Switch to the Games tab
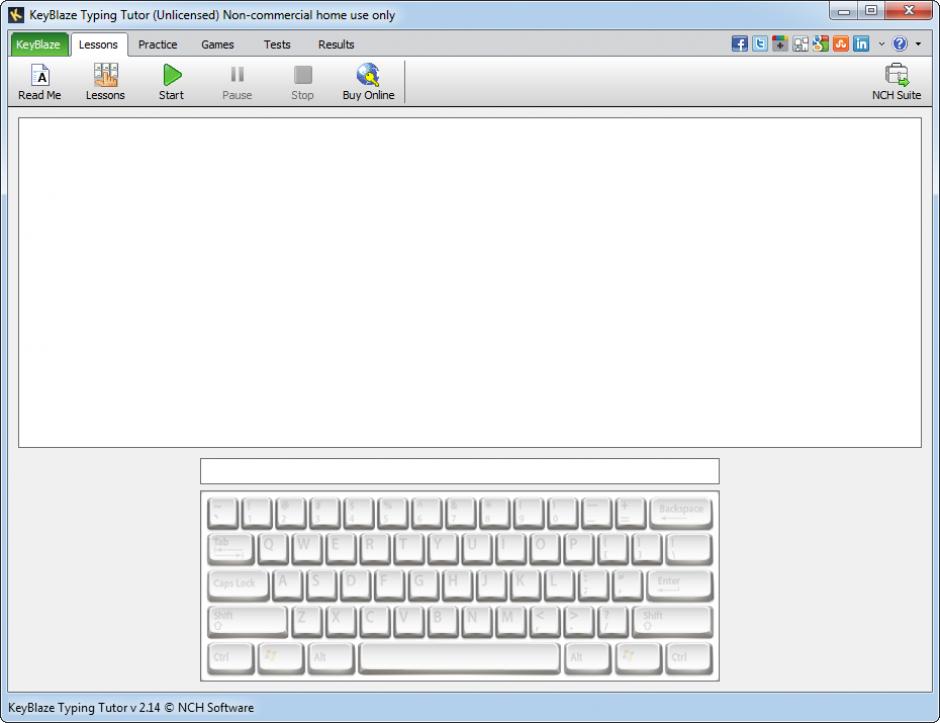 point(218,44)
